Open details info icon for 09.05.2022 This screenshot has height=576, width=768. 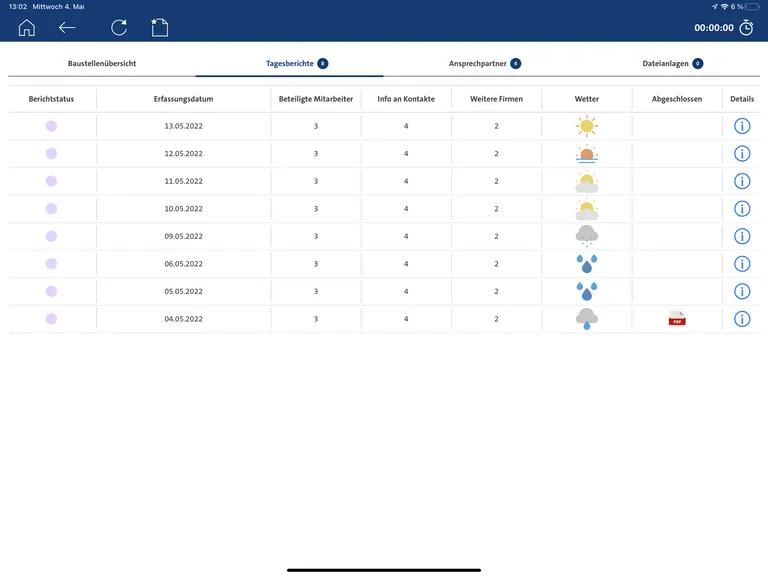click(x=742, y=236)
